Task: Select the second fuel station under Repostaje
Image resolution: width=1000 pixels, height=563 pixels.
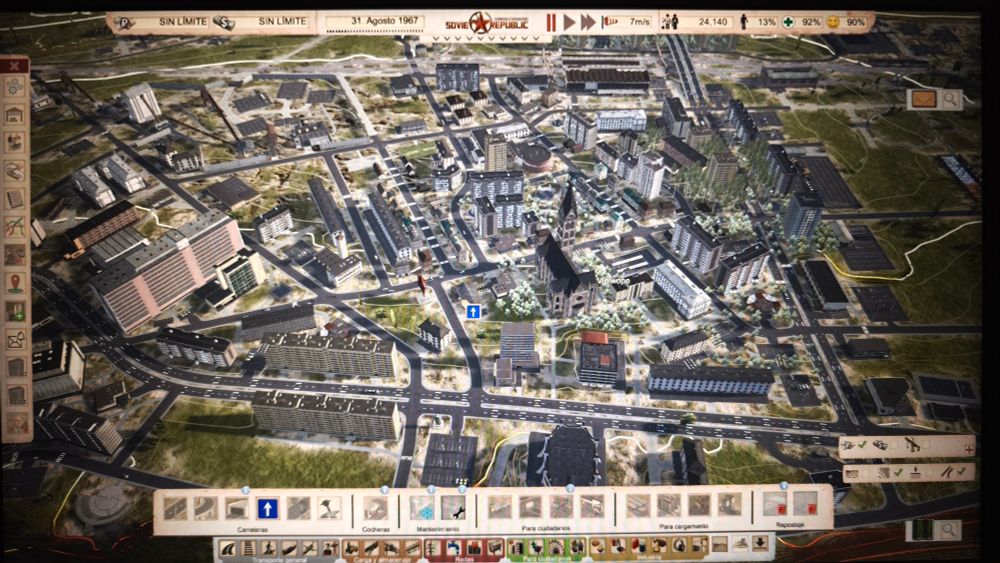Action: (x=805, y=505)
